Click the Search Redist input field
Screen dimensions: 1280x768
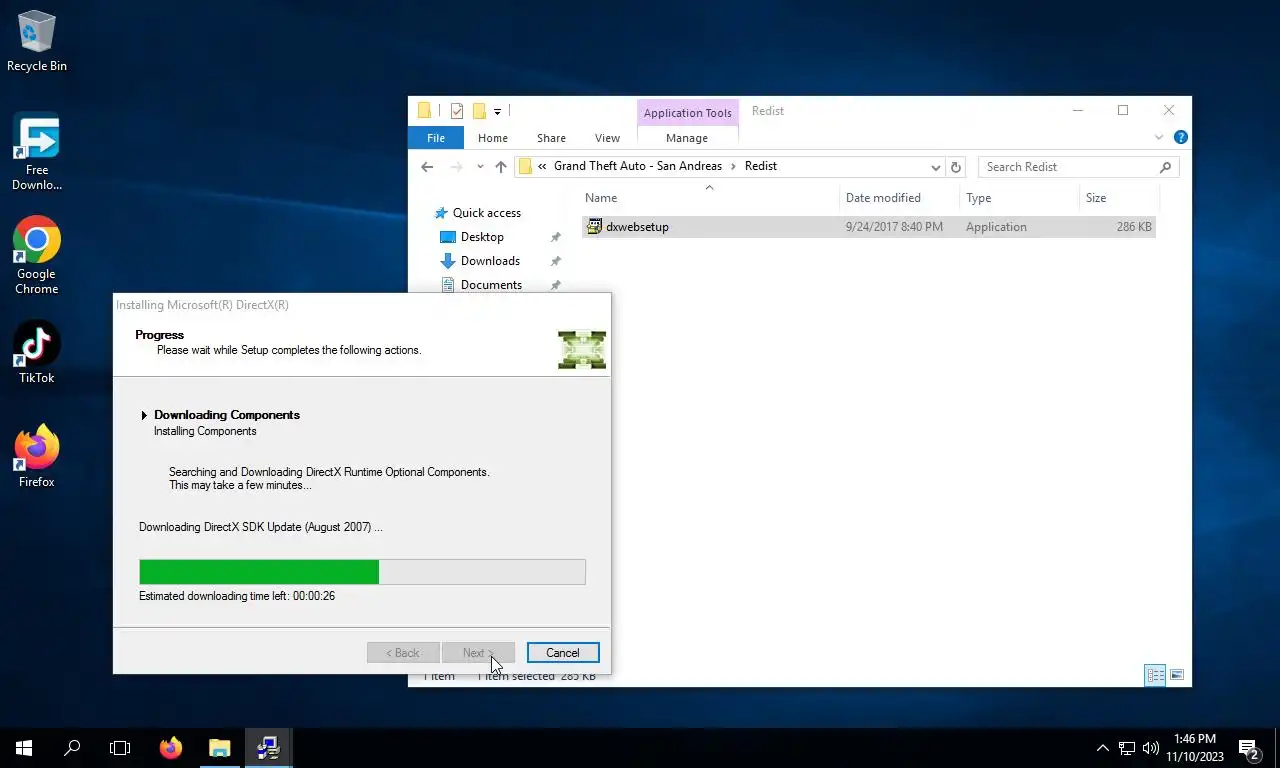pyautogui.click(x=1068, y=167)
